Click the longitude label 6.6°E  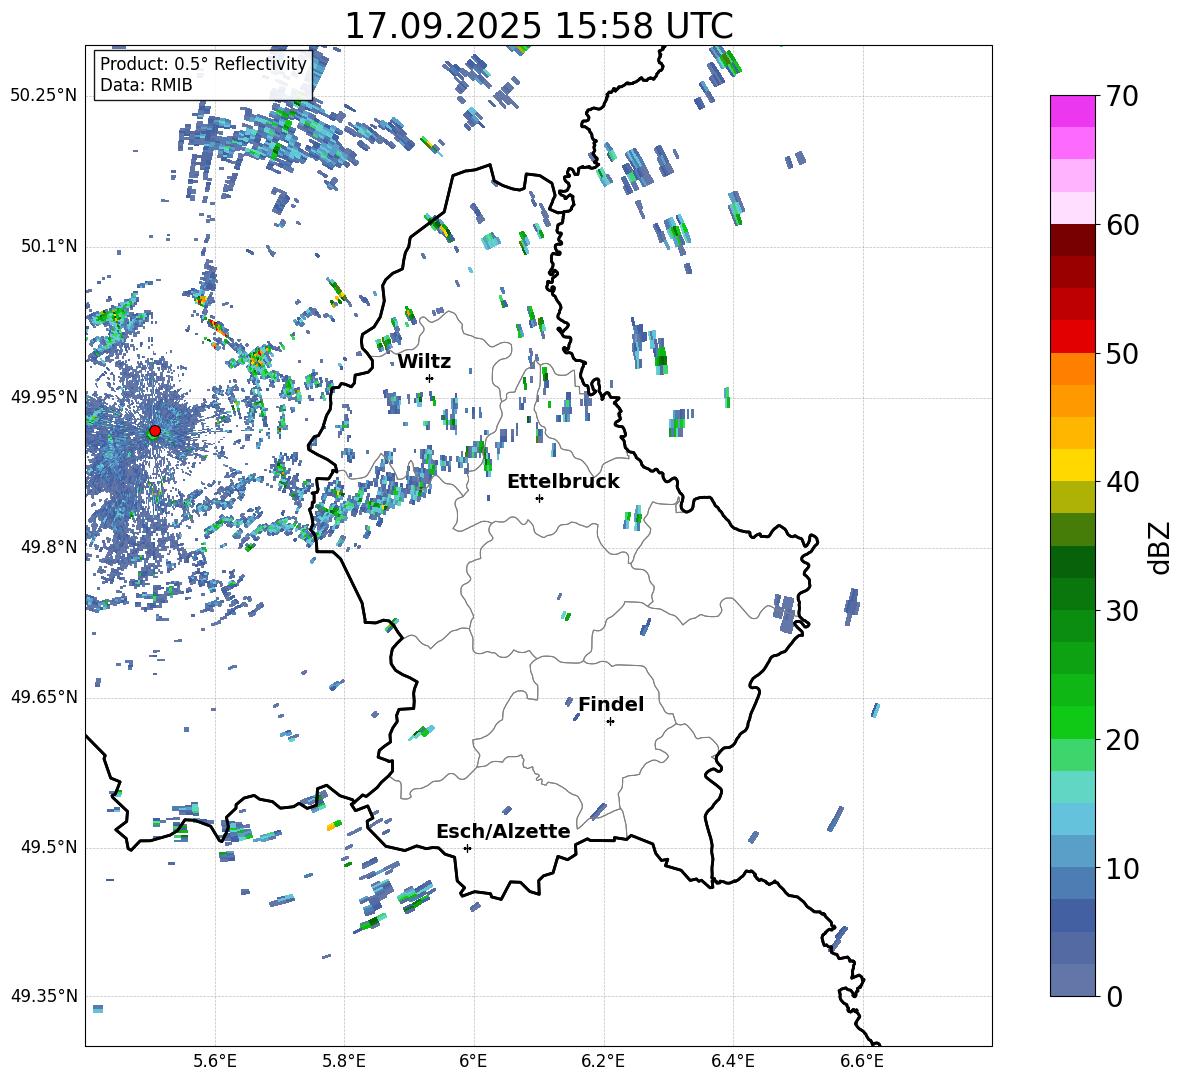[x=862, y=1061]
